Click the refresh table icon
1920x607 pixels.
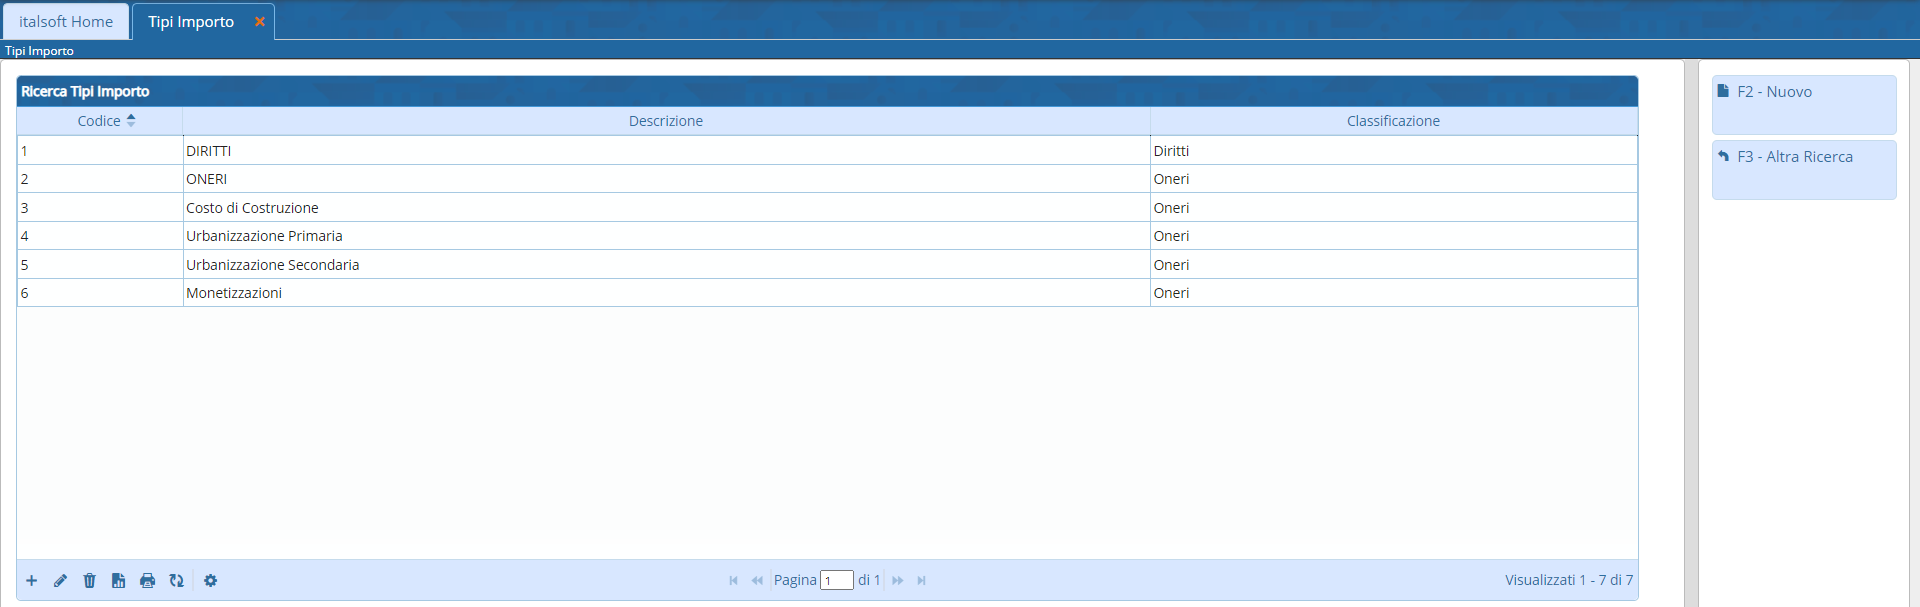click(x=177, y=581)
